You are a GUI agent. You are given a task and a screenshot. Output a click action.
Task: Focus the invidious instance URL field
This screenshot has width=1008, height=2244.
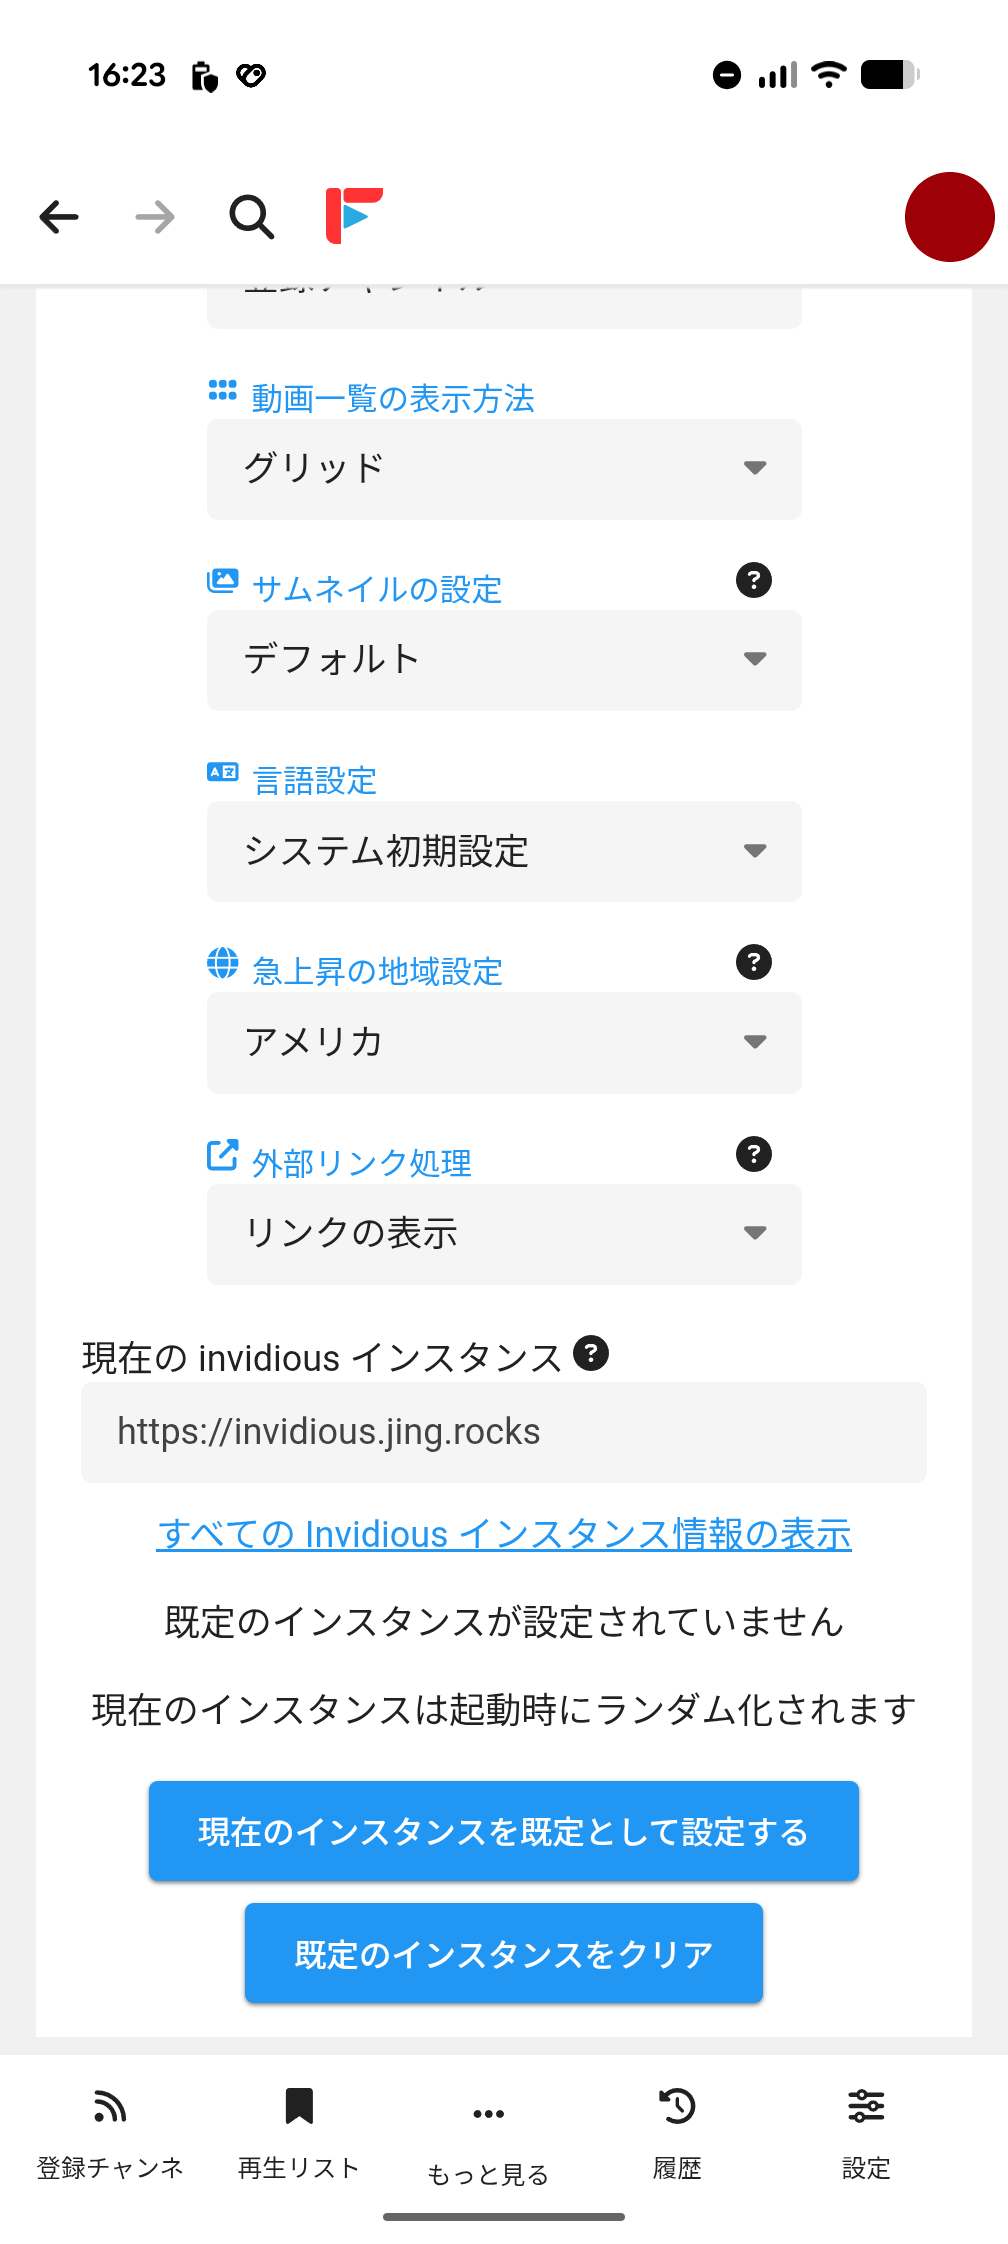[x=504, y=1432]
